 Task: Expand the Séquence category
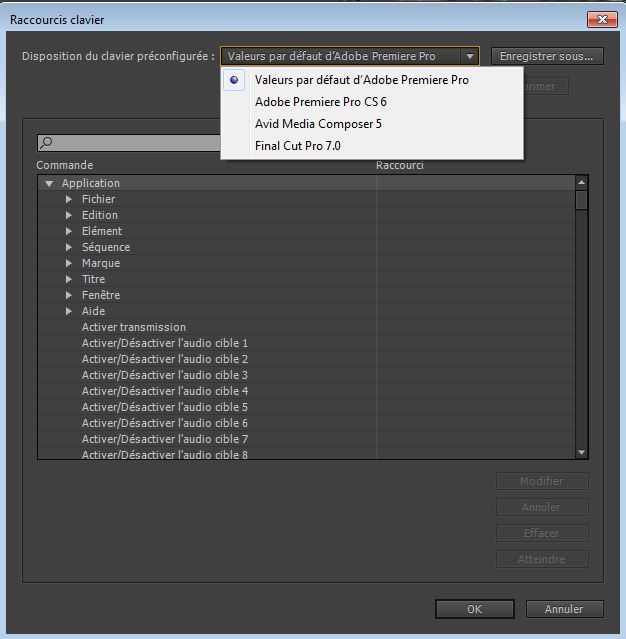pyautogui.click(x=69, y=247)
